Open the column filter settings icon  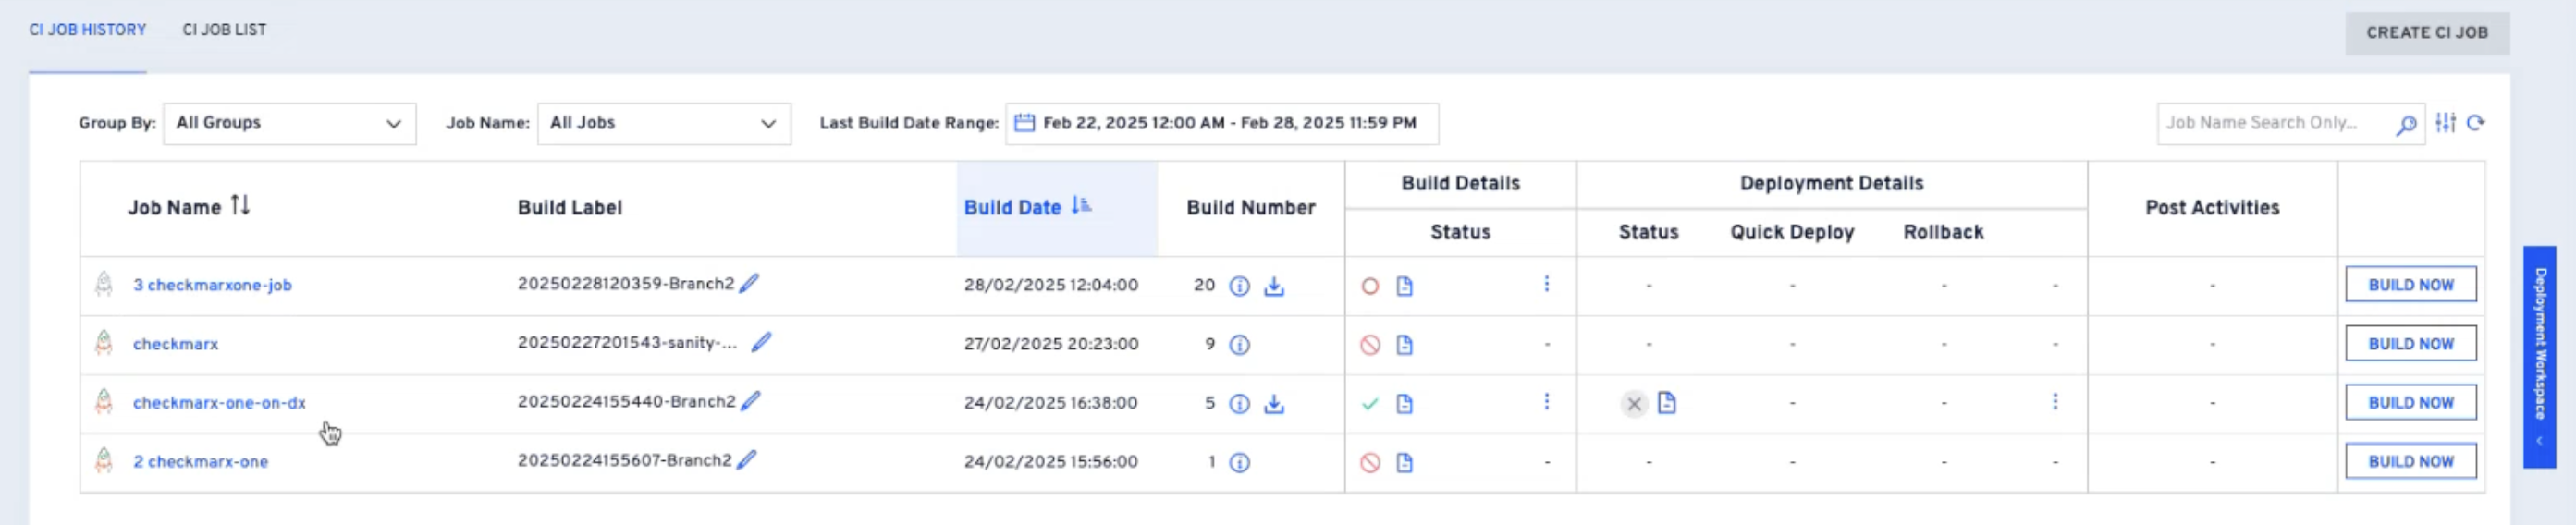click(x=2445, y=123)
